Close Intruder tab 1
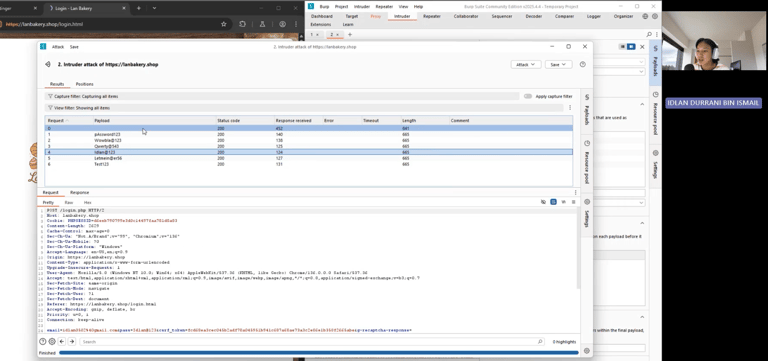Image resolution: width=768 pixels, height=361 pixels. coord(317,35)
